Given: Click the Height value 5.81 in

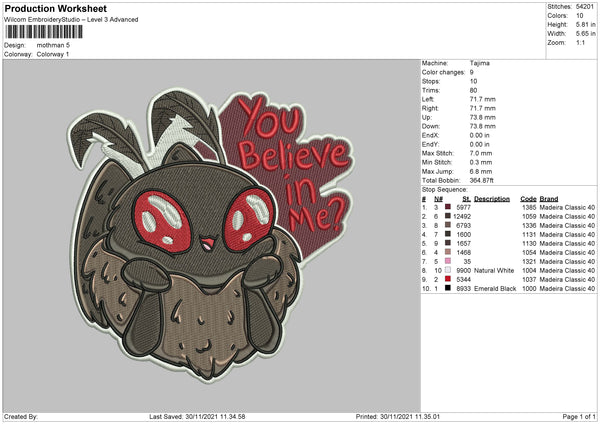Looking at the screenshot, I should [586, 24].
